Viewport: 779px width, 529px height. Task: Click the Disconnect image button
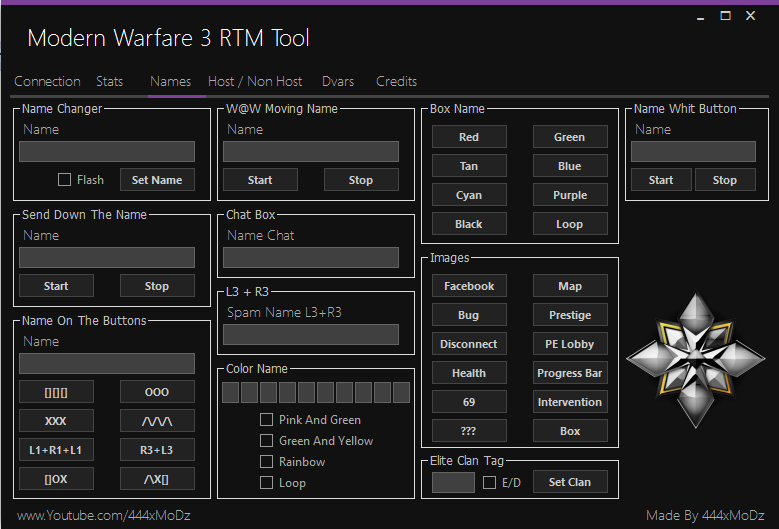point(469,344)
